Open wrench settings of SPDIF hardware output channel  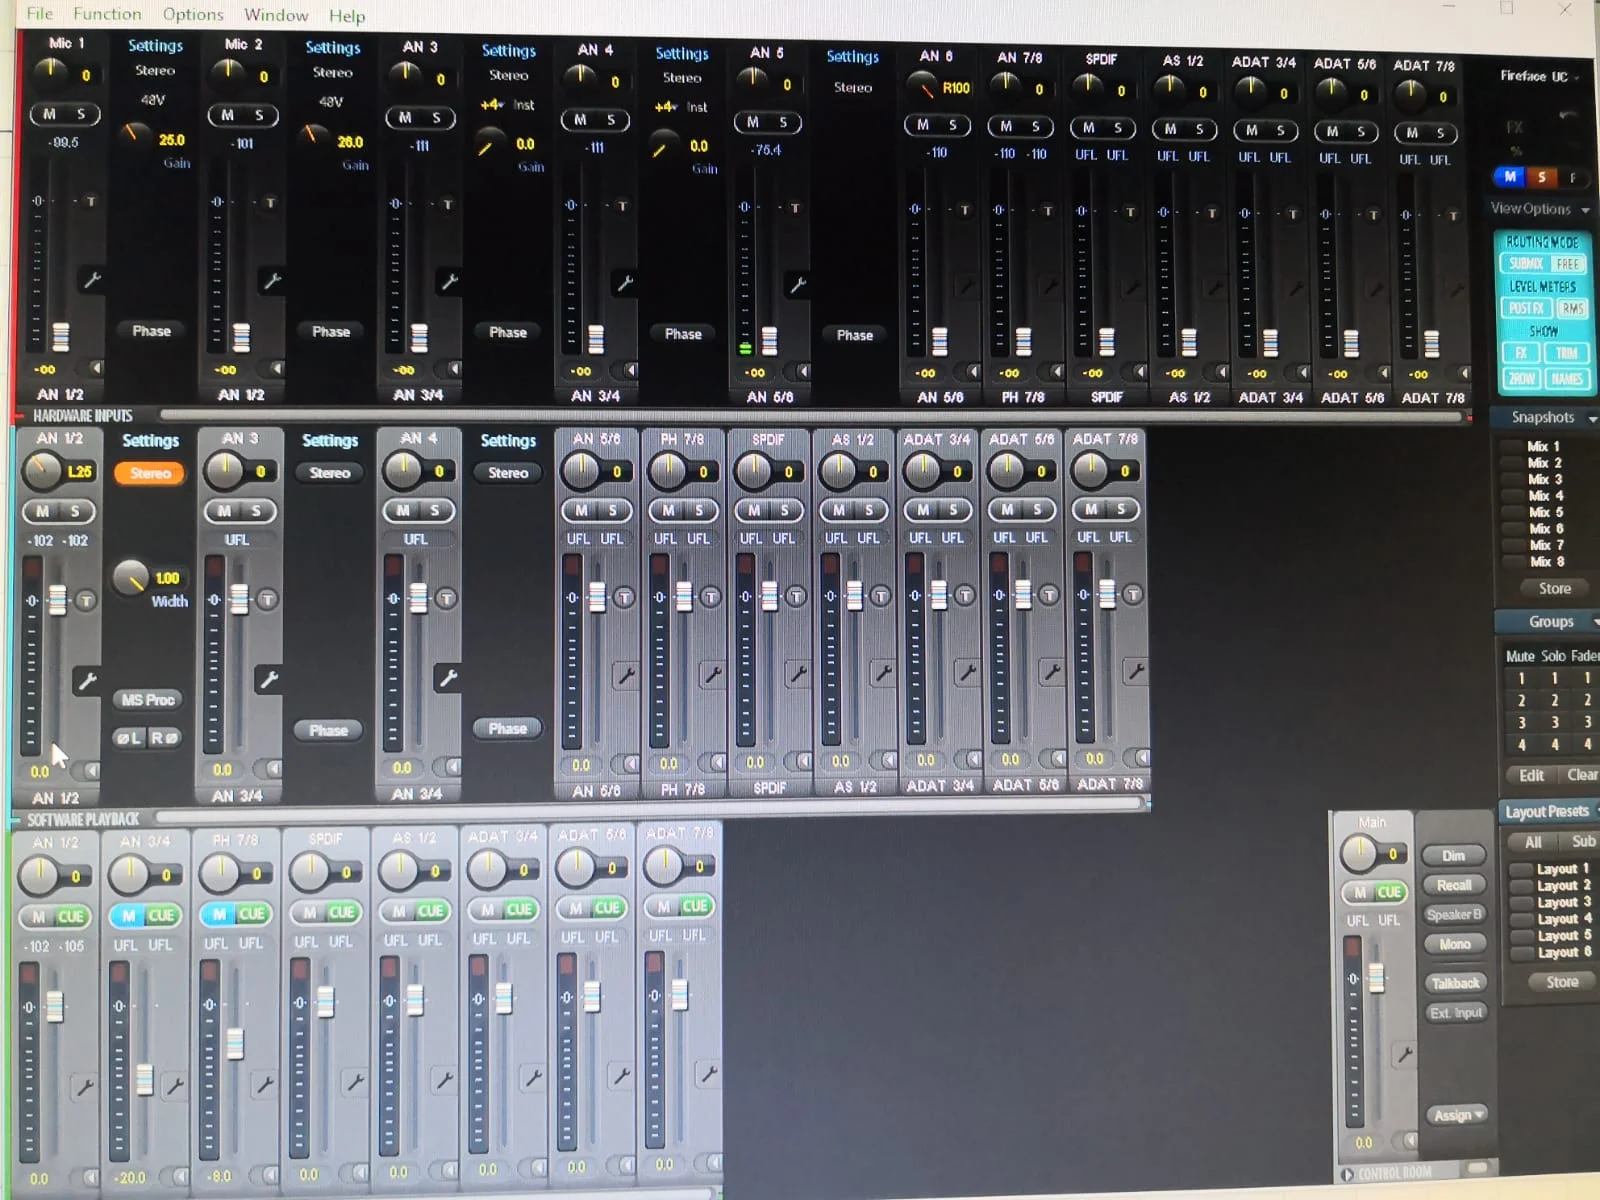click(x=797, y=673)
